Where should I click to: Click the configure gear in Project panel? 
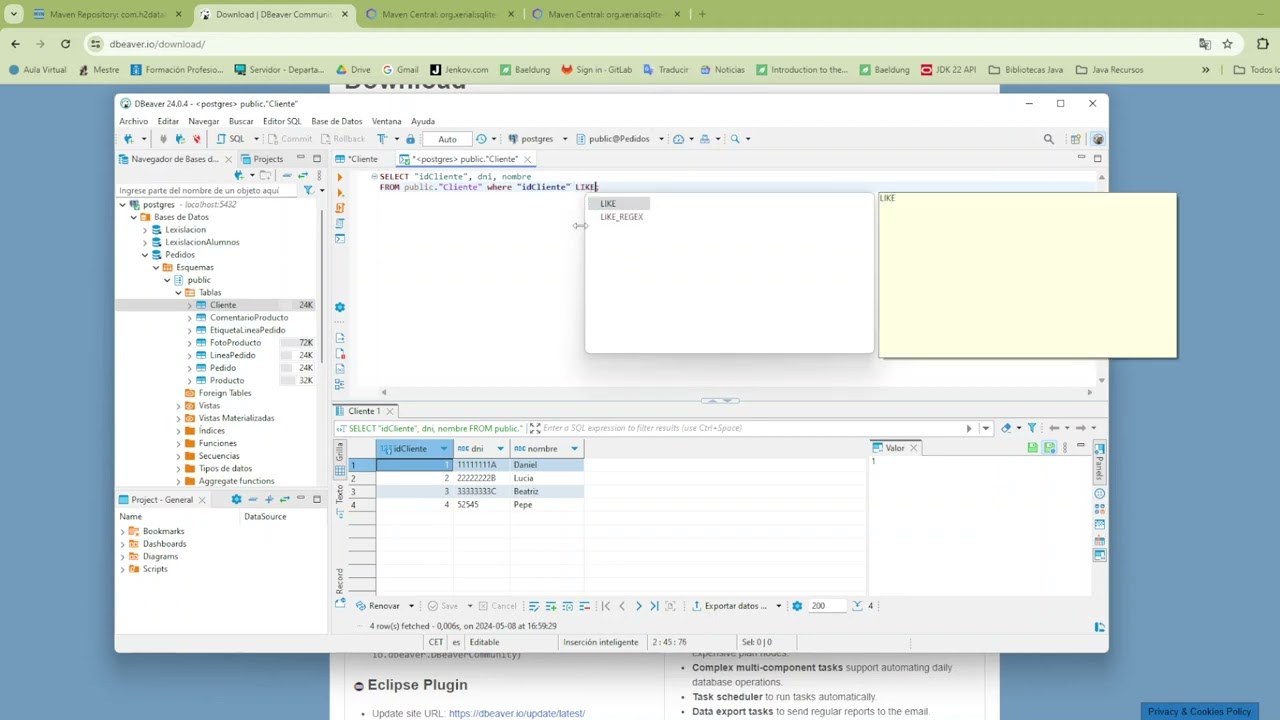[236, 499]
